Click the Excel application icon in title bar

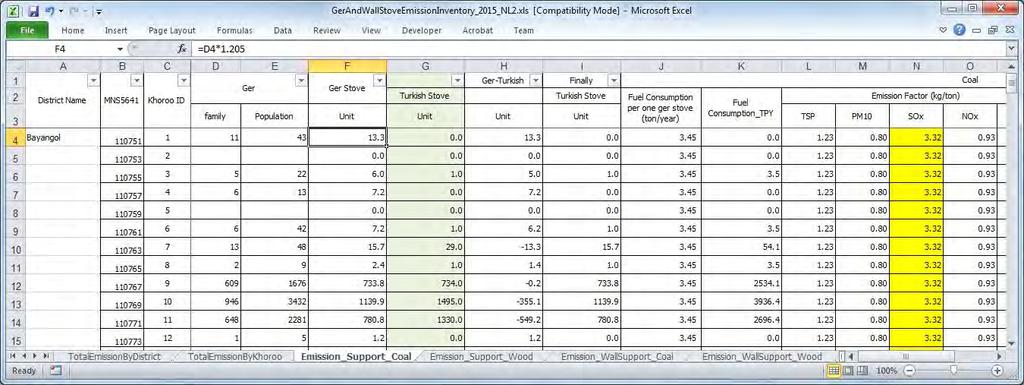[14, 11]
